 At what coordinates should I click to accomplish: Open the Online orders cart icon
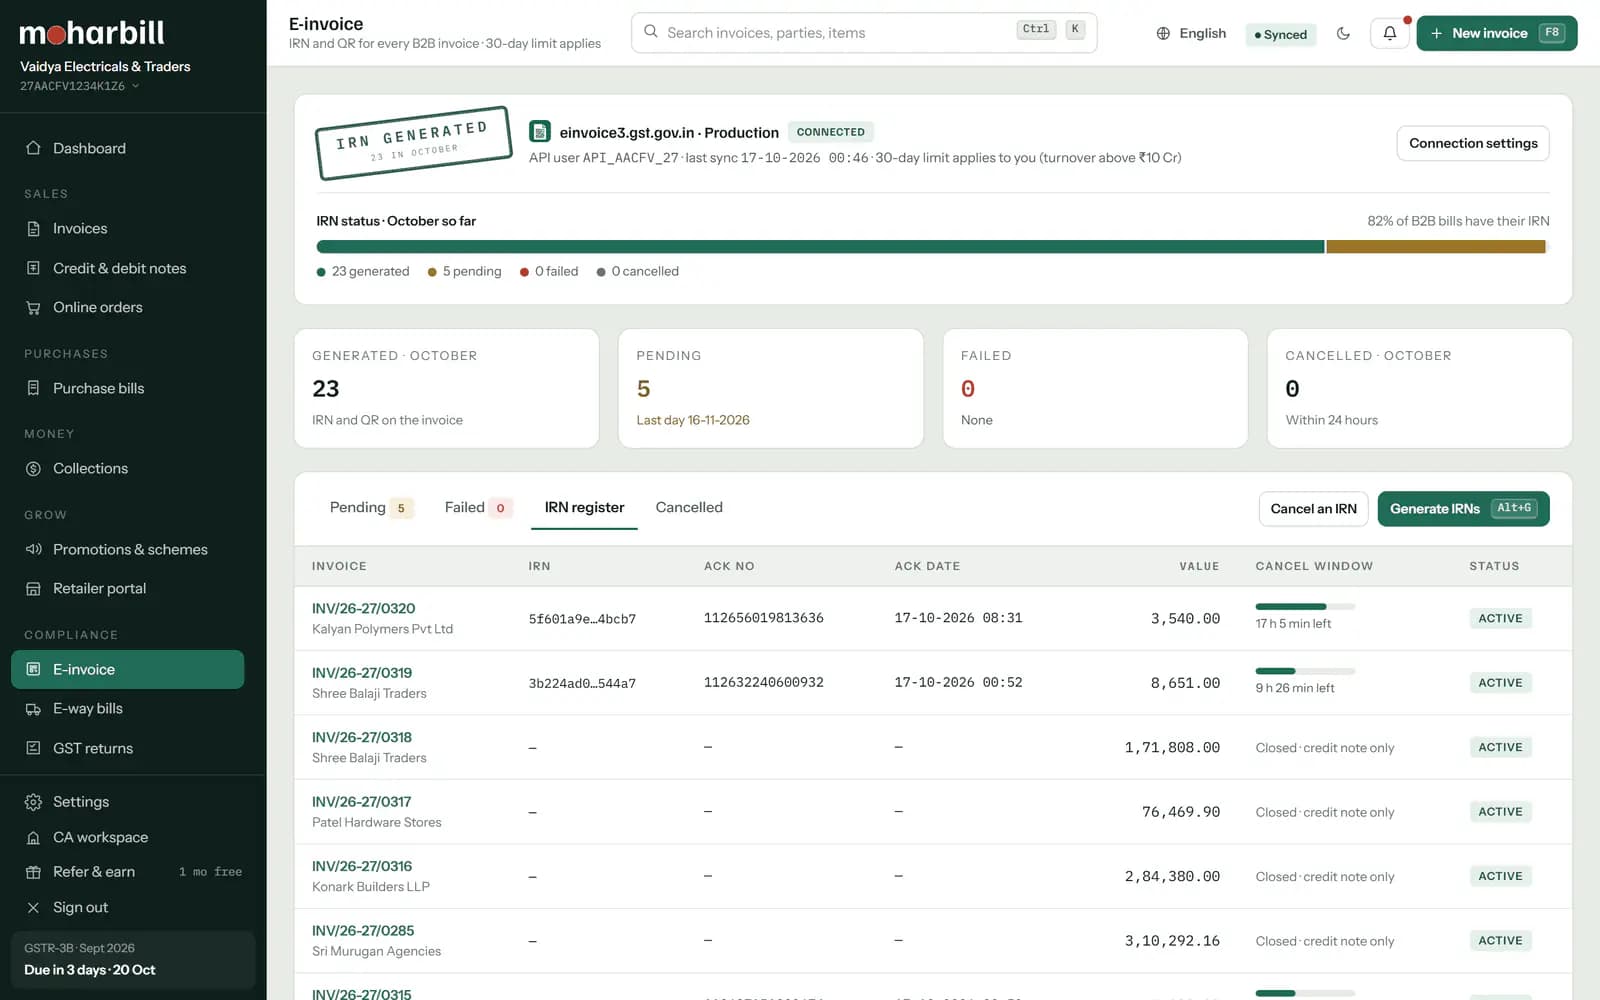(33, 308)
